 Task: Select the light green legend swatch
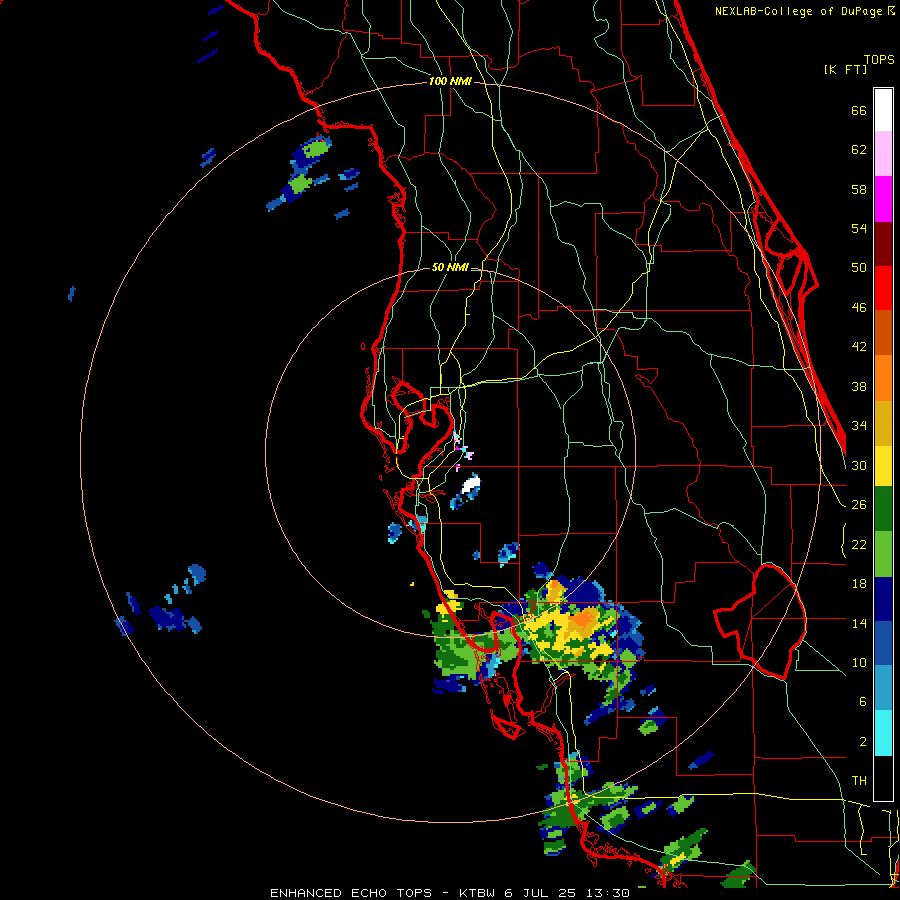point(883,554)
